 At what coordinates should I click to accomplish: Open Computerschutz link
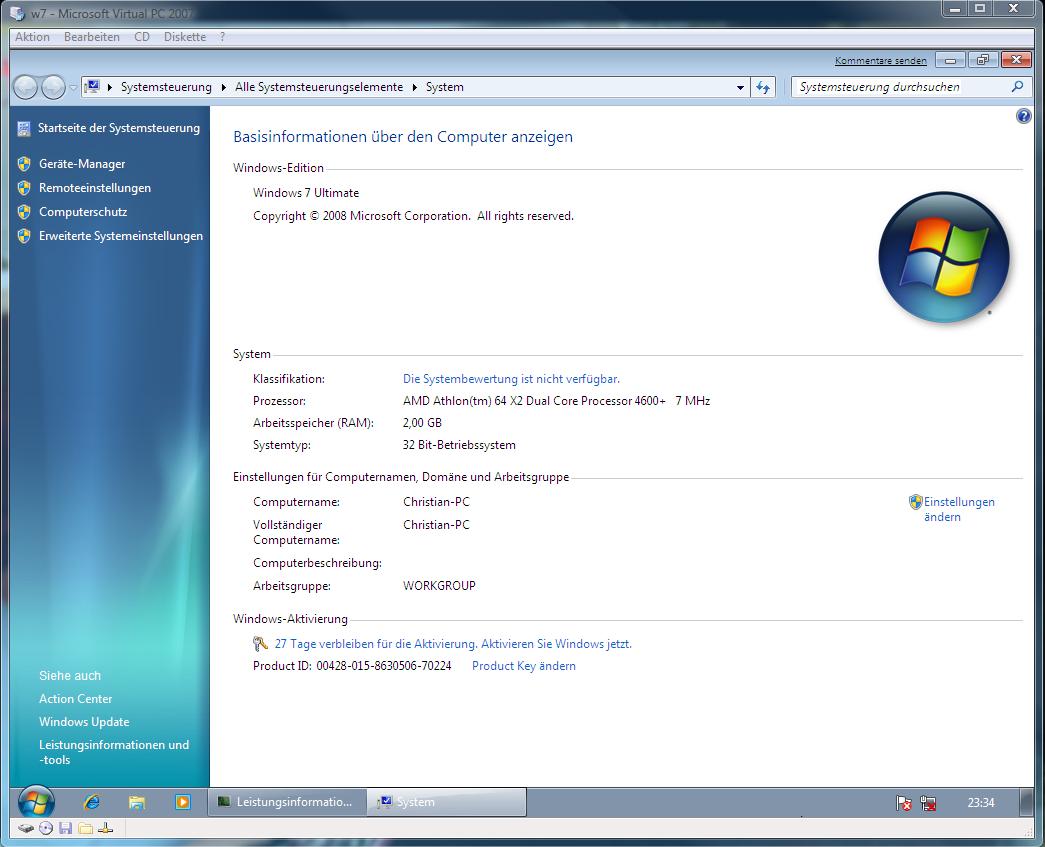click(83, 212)
